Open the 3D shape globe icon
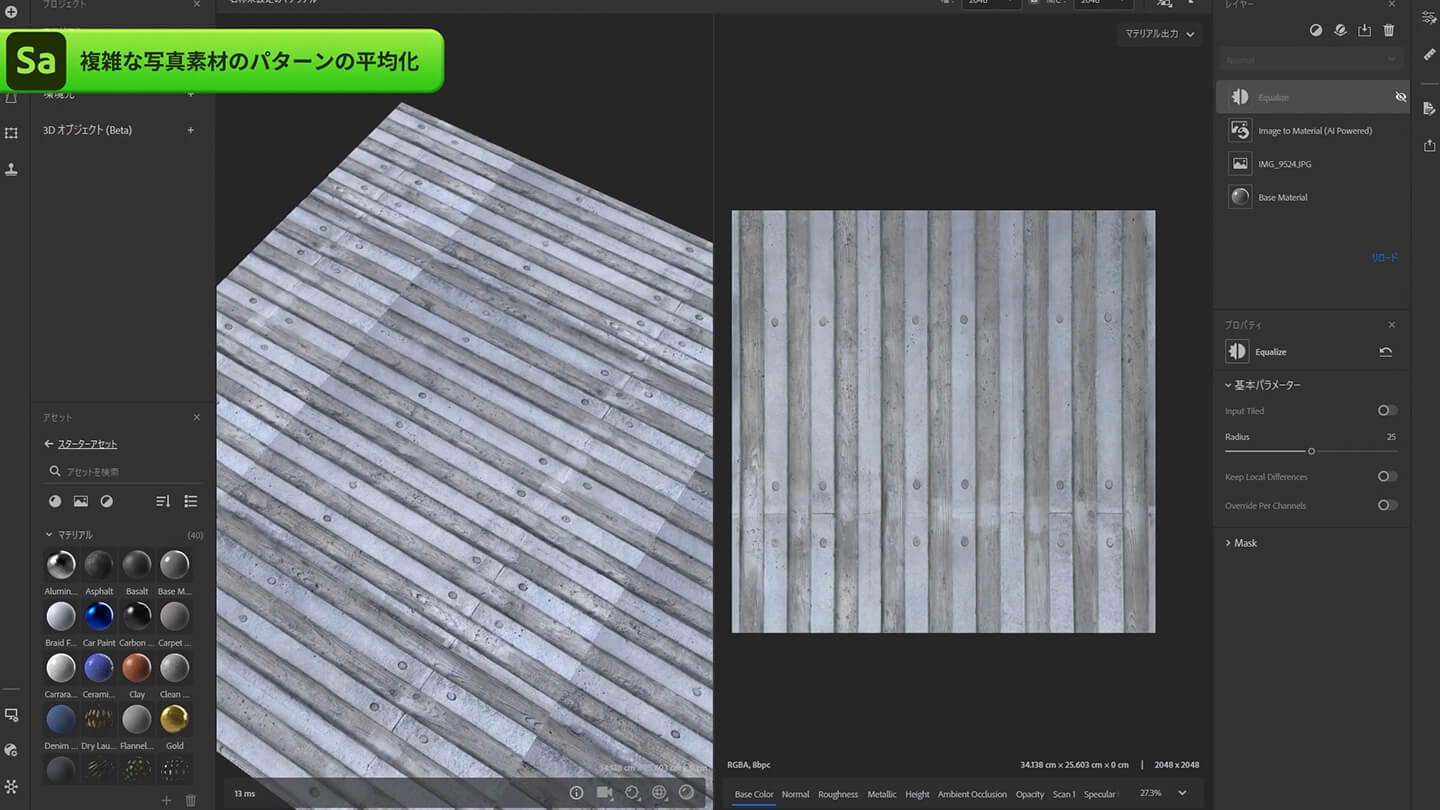This screenshot has width=1440, height=810. point(659,792)
